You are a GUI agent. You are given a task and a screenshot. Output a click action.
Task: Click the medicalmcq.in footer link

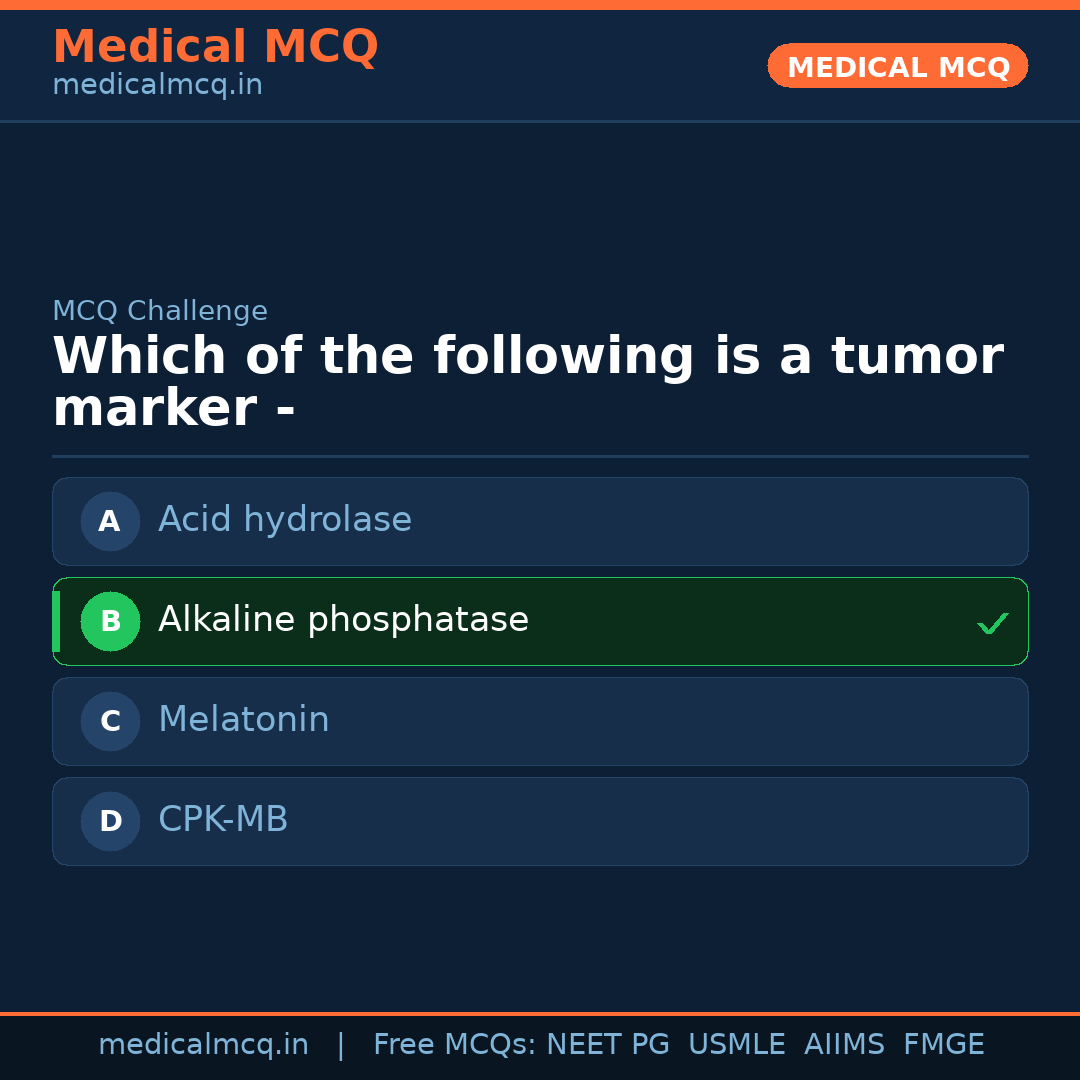click(204, 1044)
